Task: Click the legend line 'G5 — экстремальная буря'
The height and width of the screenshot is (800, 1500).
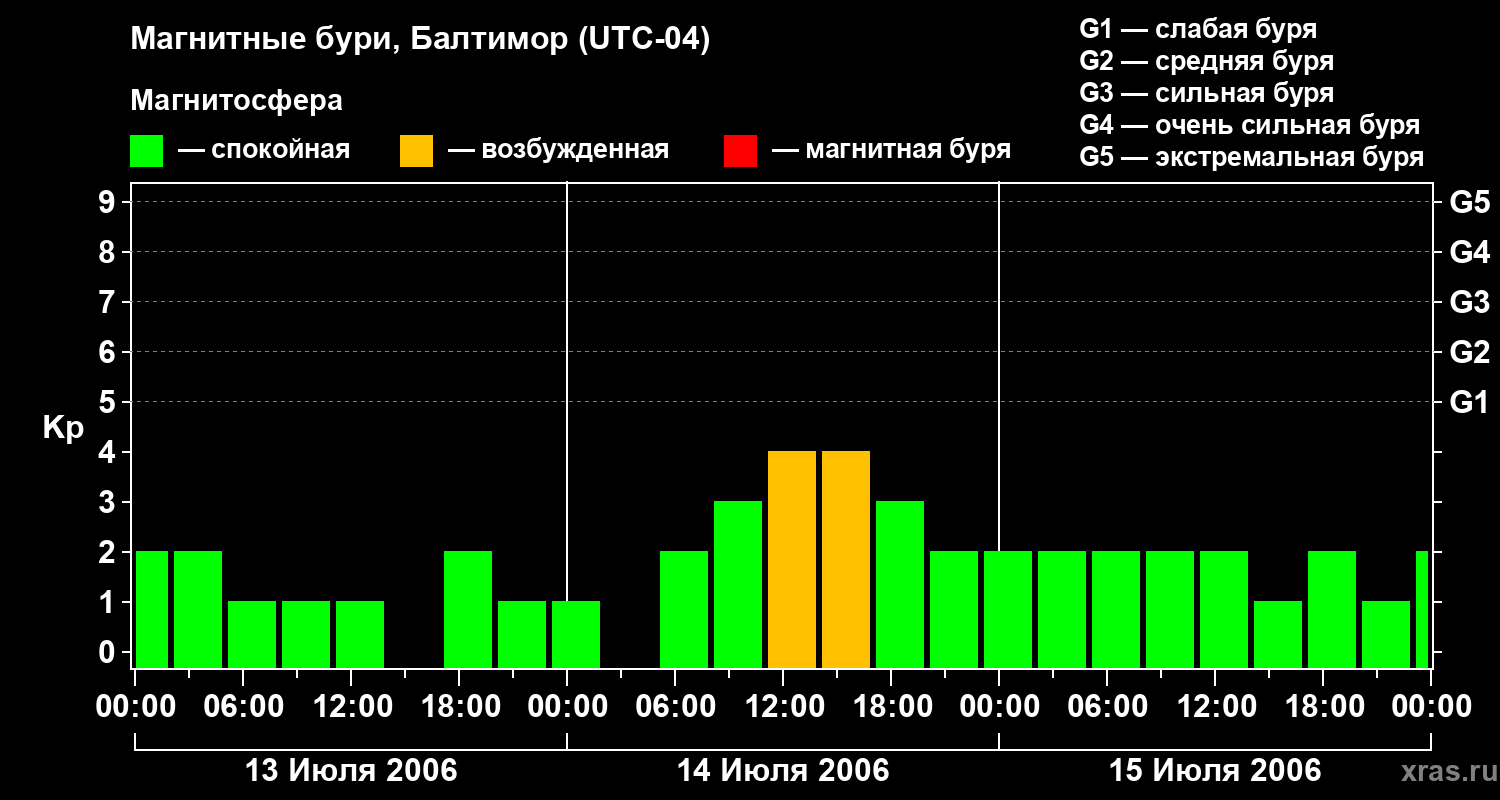Action: (x=1252, y=157)
